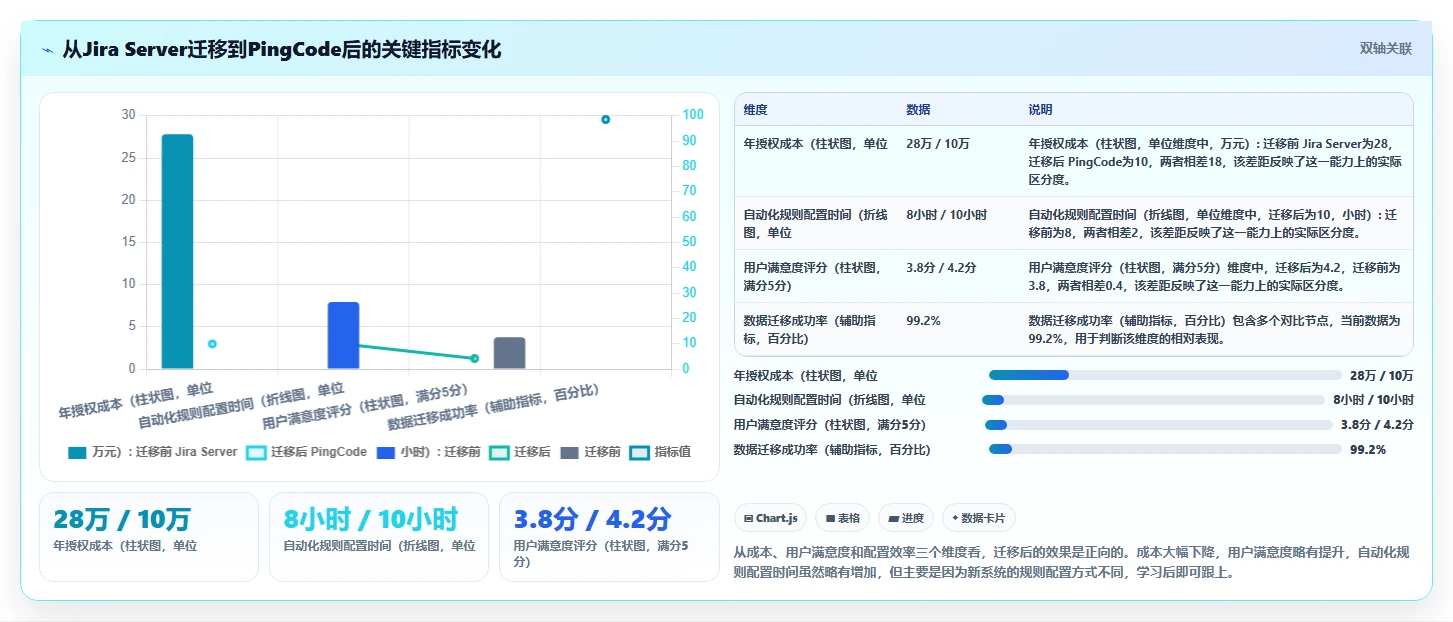
Task: Click the 年授权成本 description in the table
Action: tap(1215, 162)
